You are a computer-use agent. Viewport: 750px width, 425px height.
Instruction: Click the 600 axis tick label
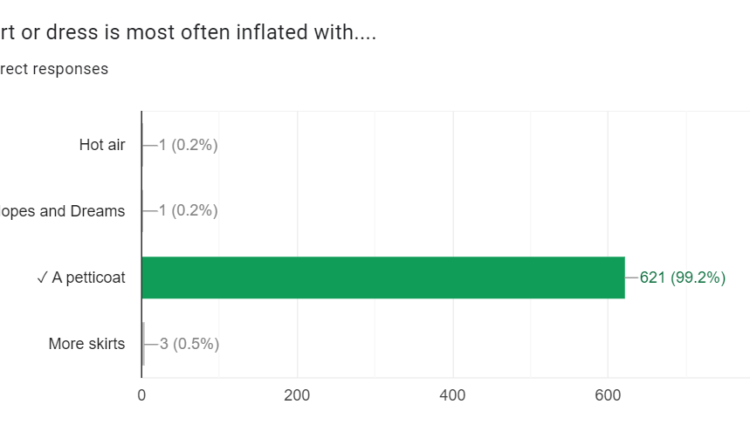coord(609,394)
